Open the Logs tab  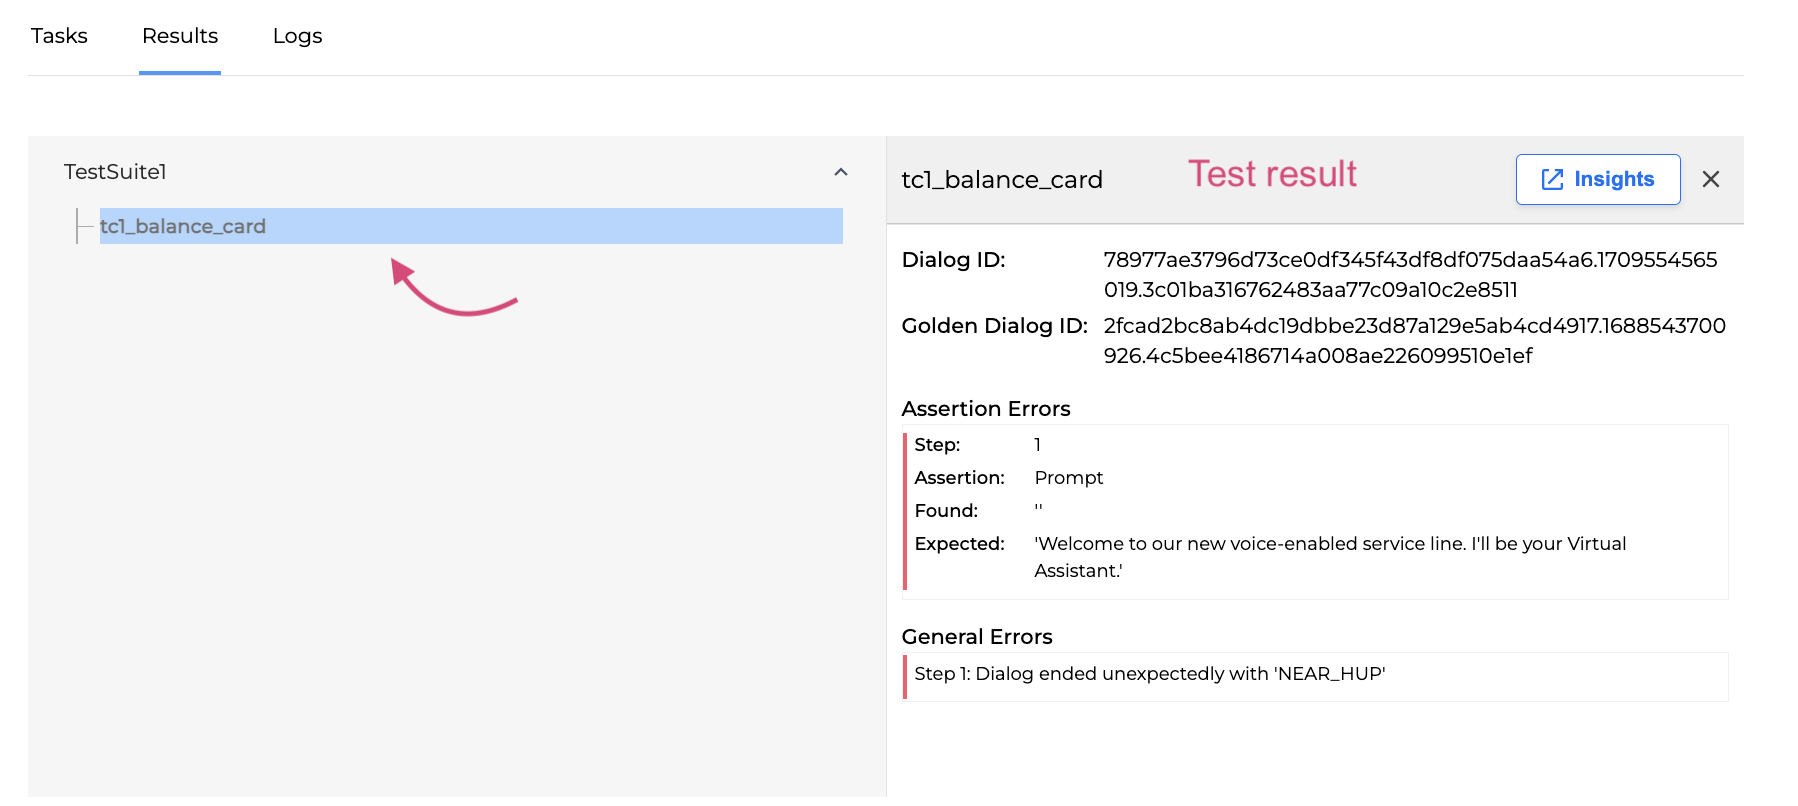(297, 36)
